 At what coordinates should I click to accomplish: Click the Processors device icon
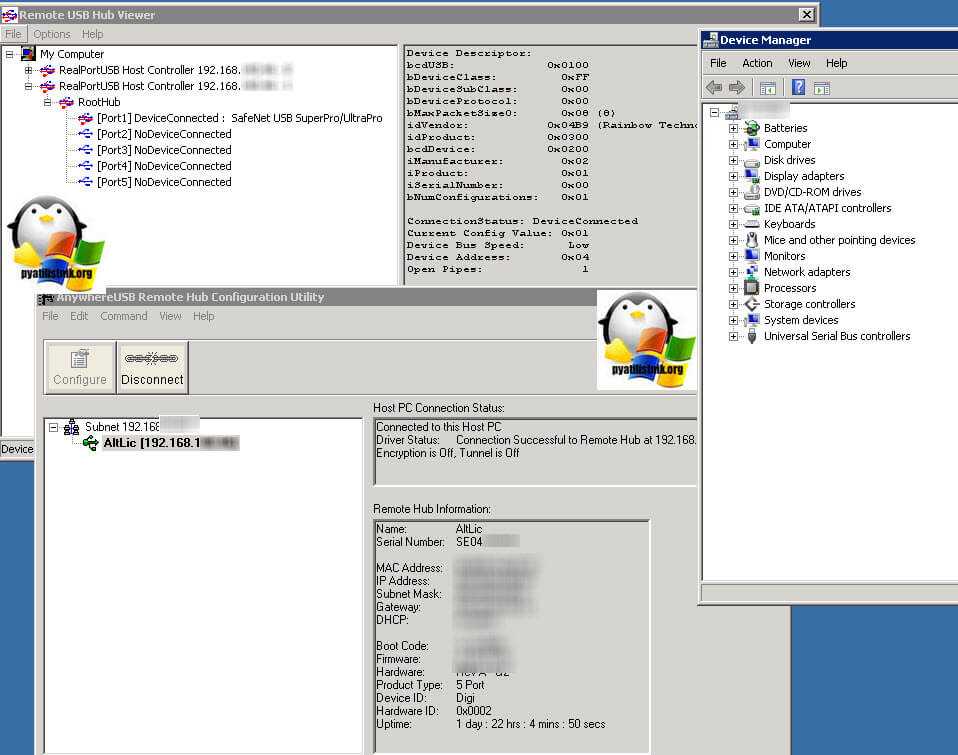752,288
